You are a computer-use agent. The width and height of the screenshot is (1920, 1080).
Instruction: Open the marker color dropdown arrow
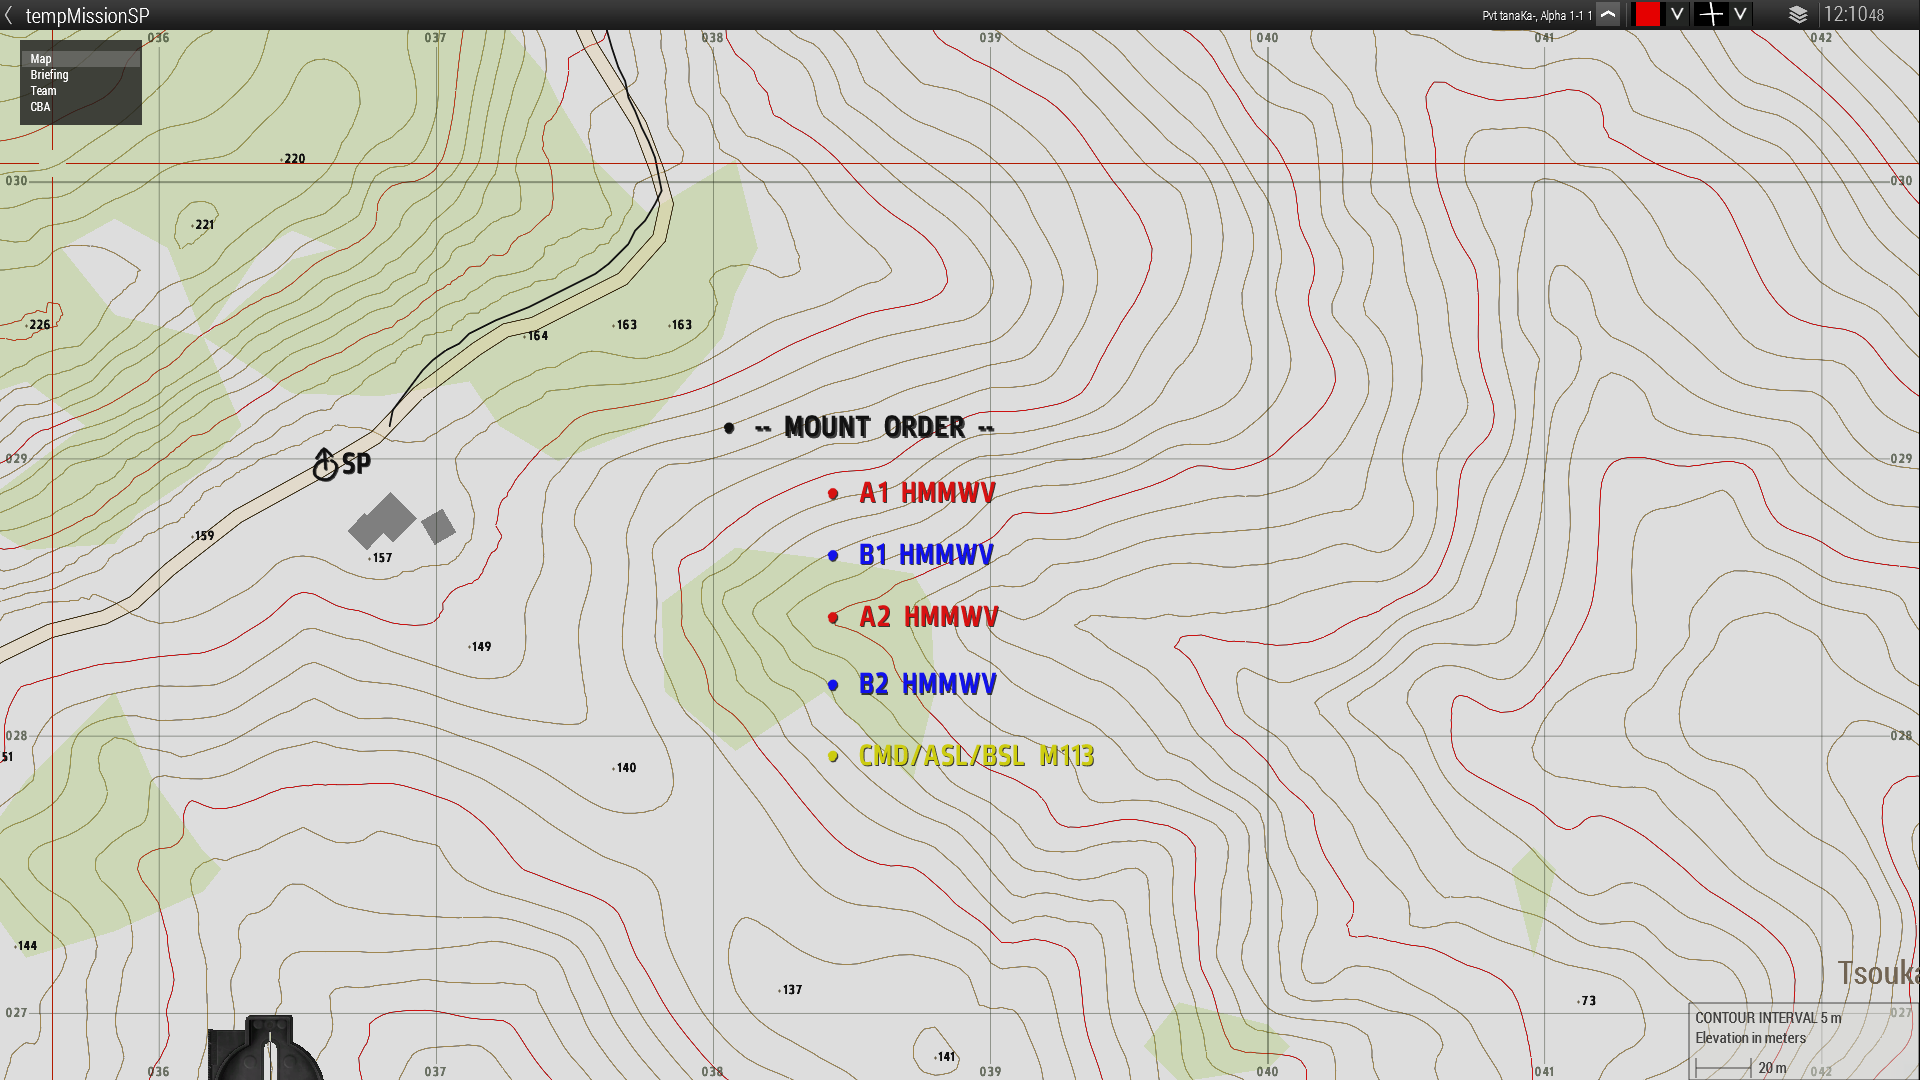(1677, 15)
